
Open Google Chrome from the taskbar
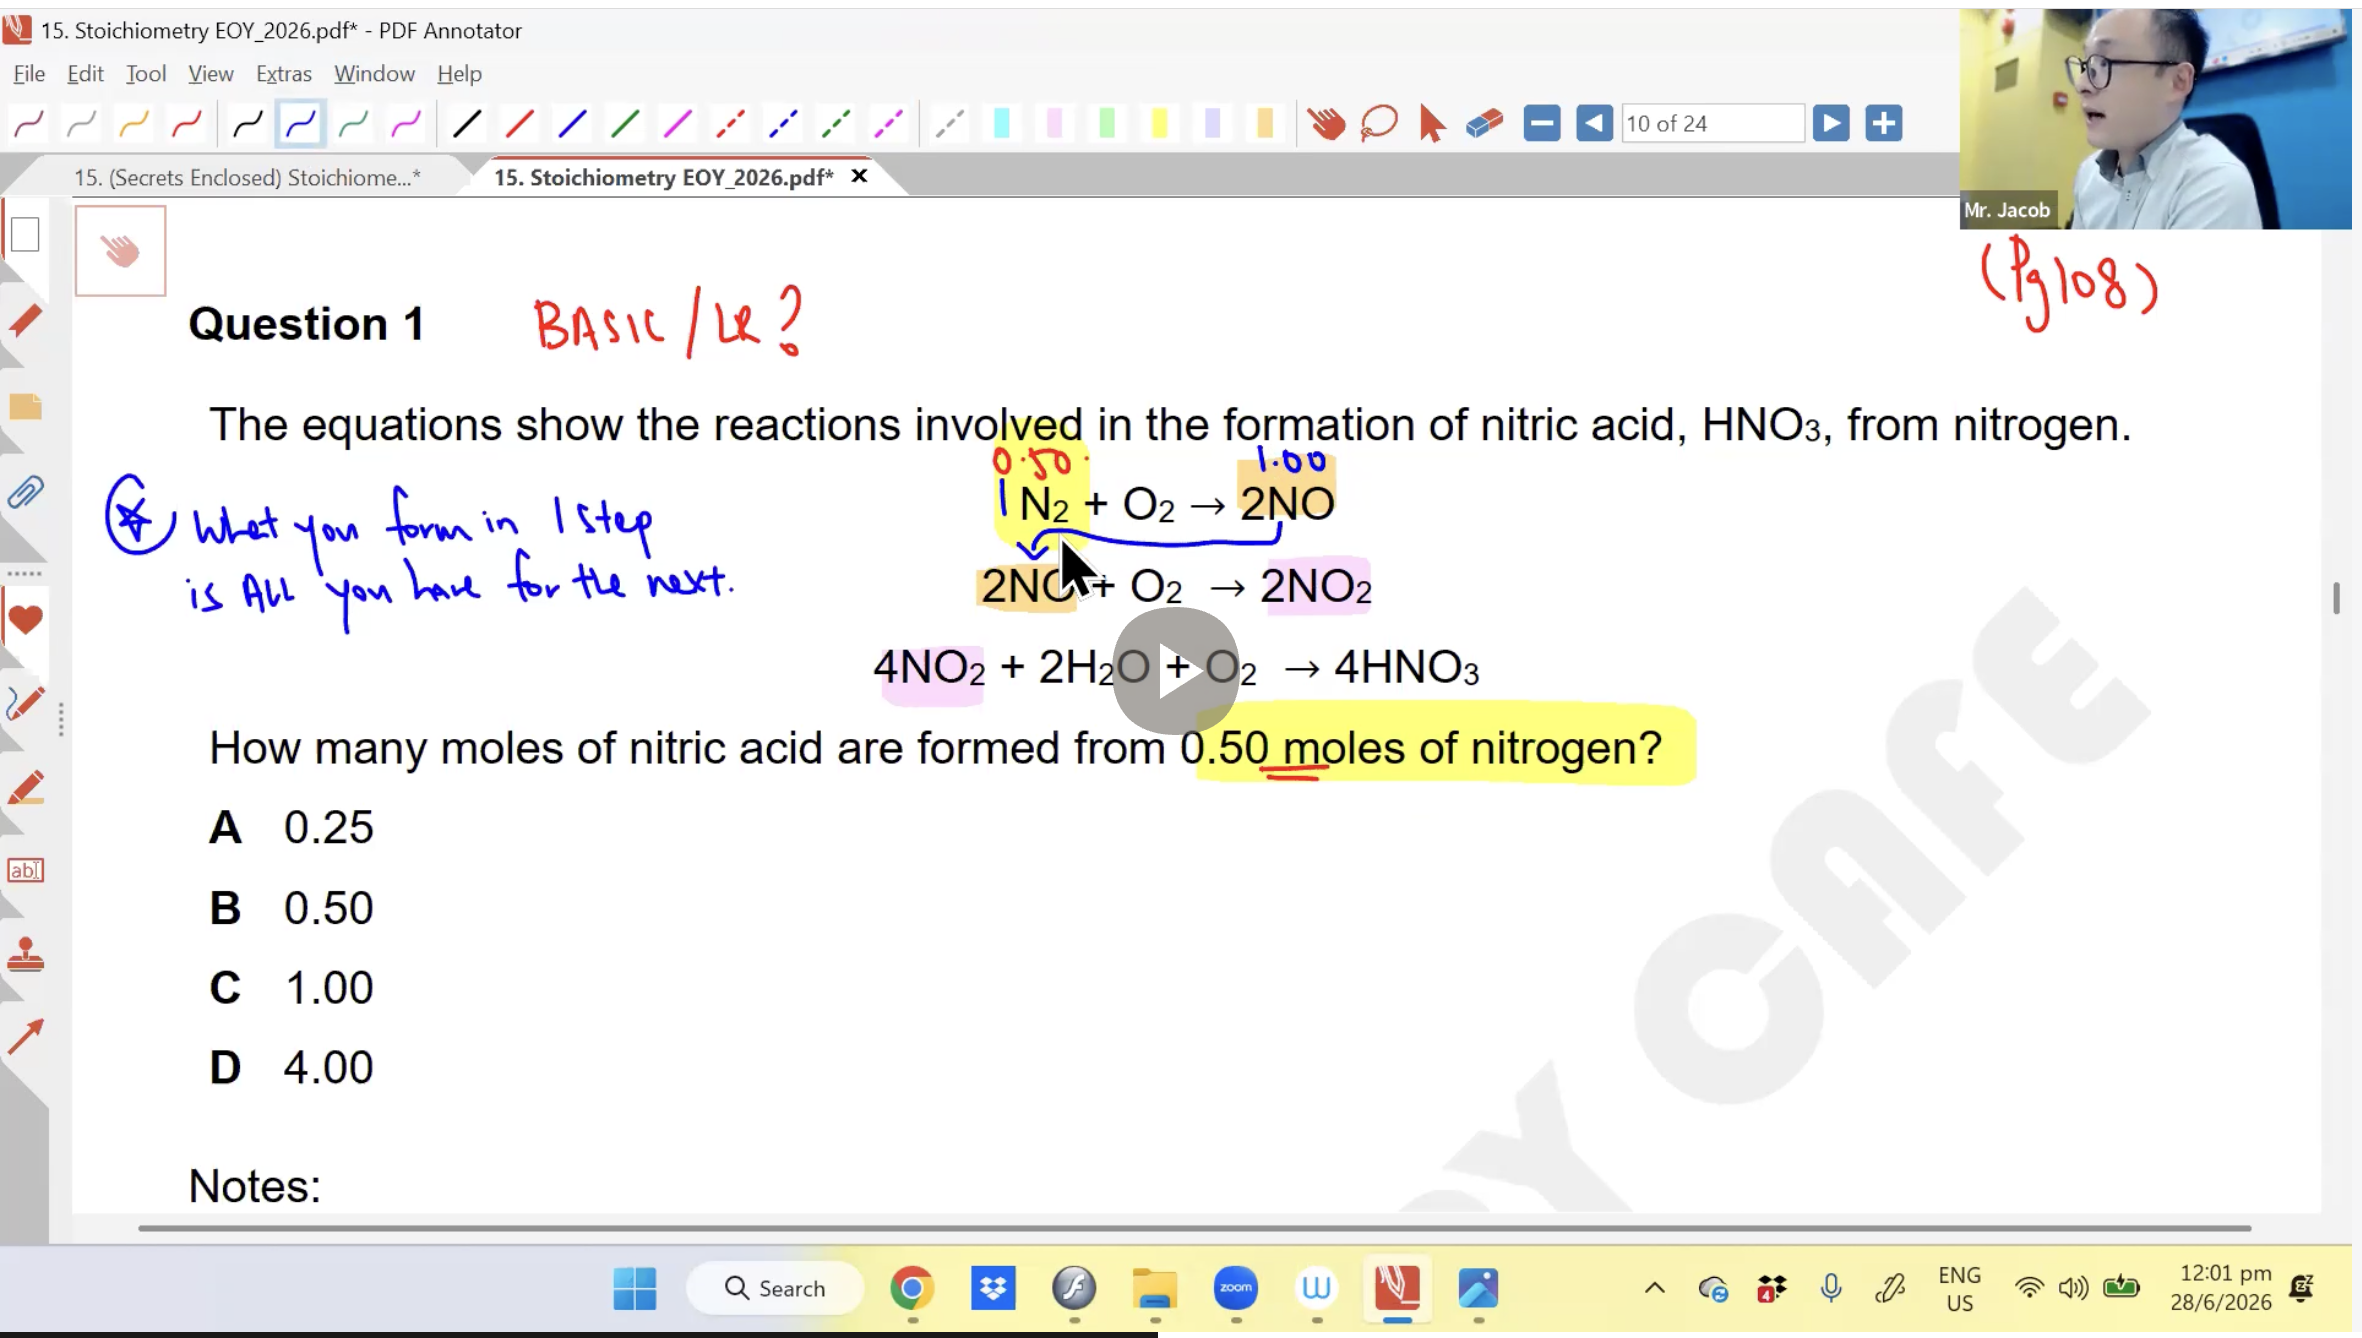pyautogui.click(x=912, y=1288)
